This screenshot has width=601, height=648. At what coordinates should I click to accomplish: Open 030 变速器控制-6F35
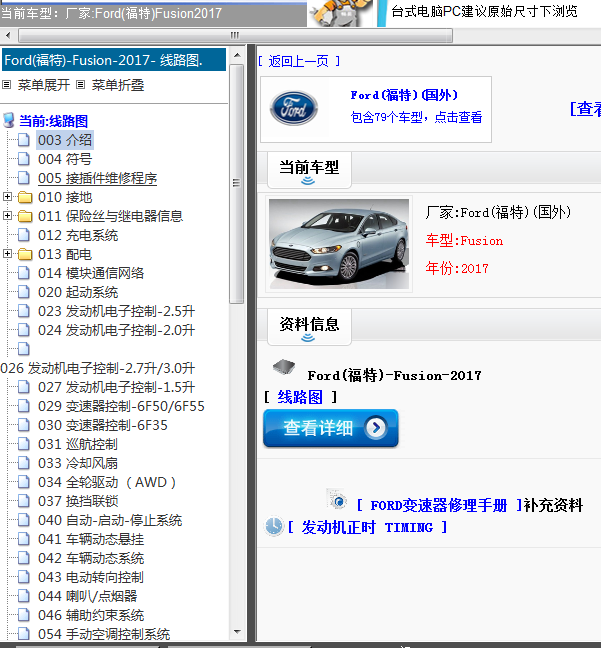click(x=103, y=425)
